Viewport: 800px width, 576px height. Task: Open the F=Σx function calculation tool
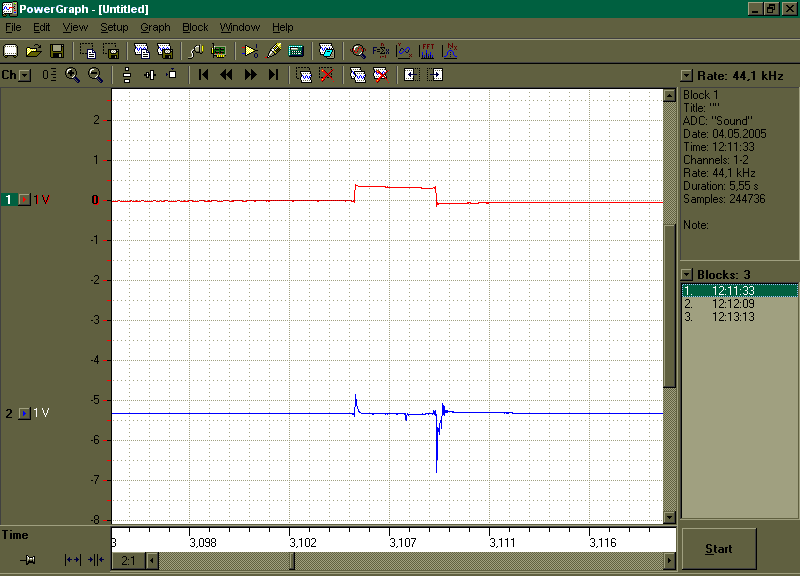(x=381, y=51)
